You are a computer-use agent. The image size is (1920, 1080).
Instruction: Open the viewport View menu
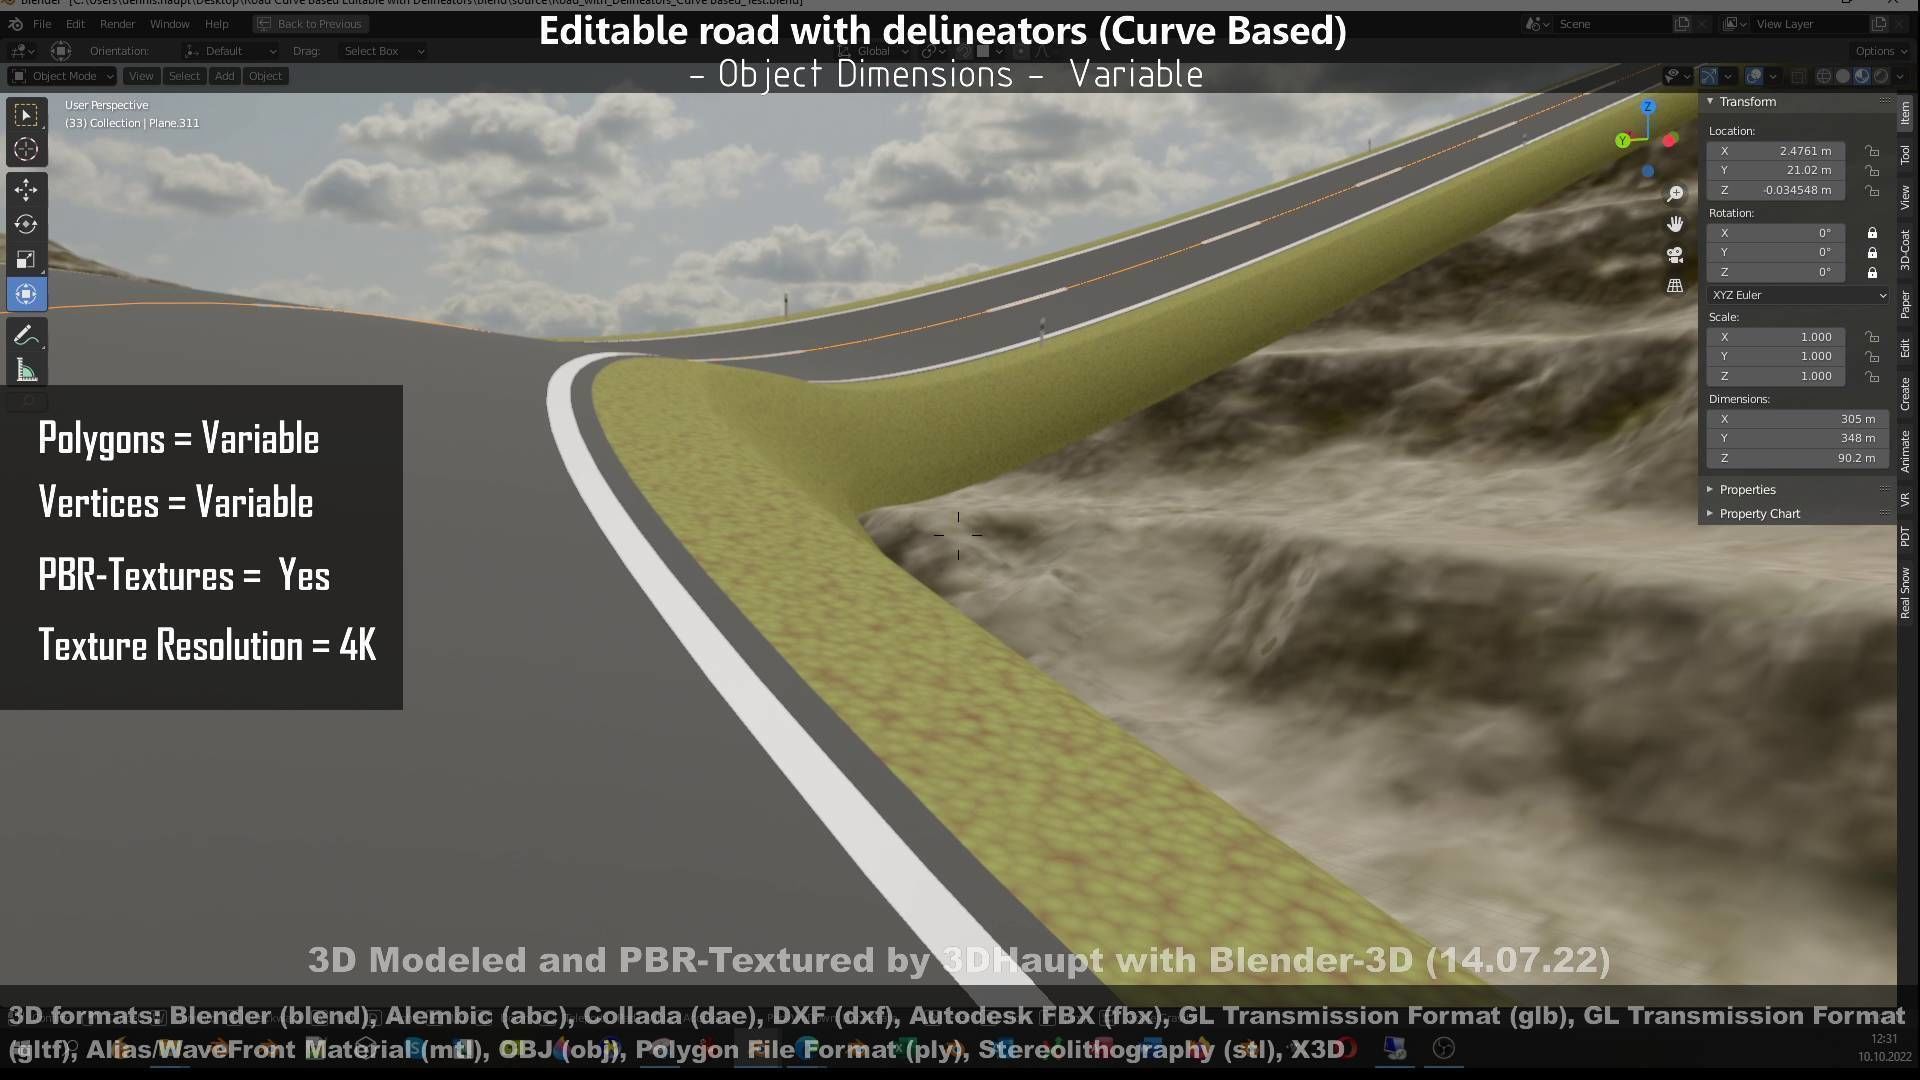(141, 76)
